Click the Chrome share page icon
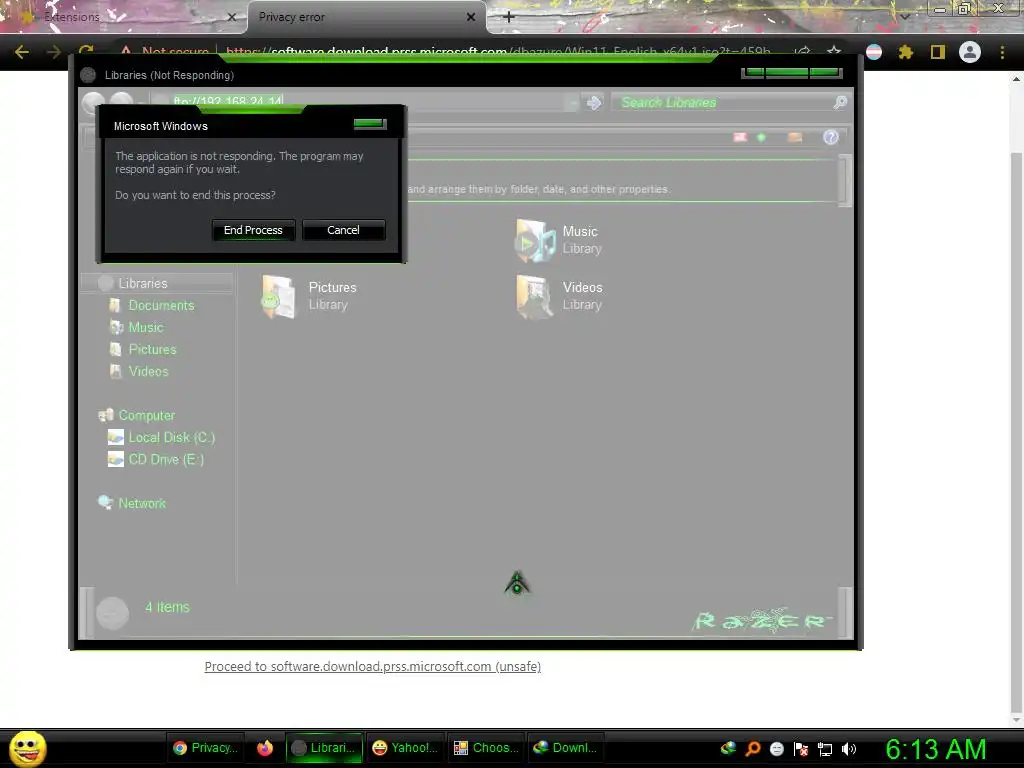1024x768 pixels. coord(803,52)
